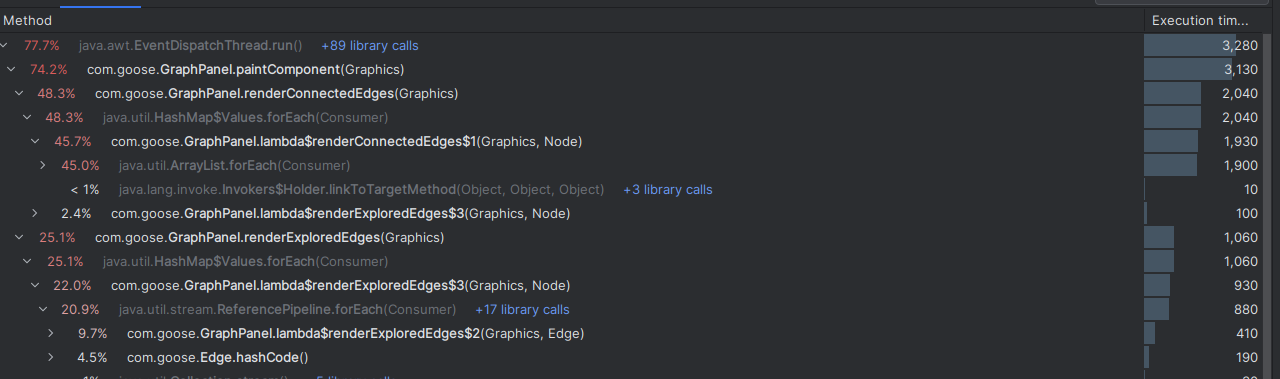Expand the Edge.hashCode() row
1280x379 pixels.
coord(51,358)
